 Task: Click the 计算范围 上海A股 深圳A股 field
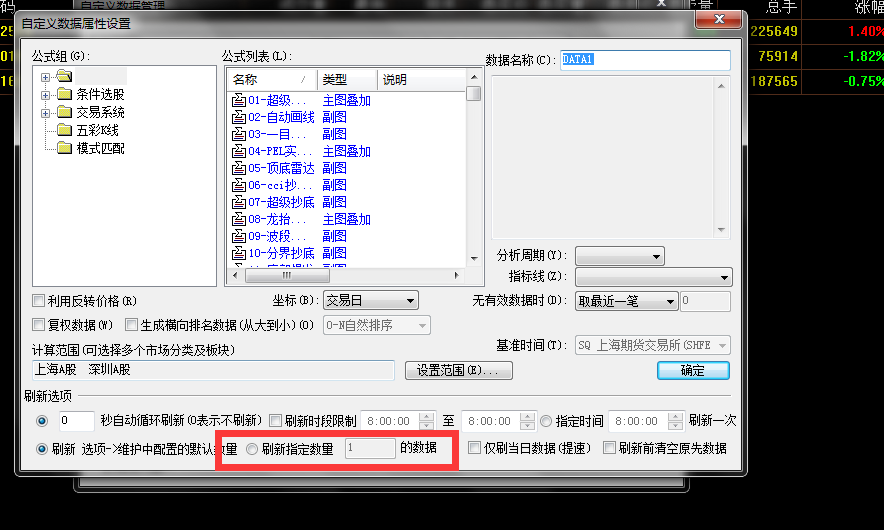(213, 370)
